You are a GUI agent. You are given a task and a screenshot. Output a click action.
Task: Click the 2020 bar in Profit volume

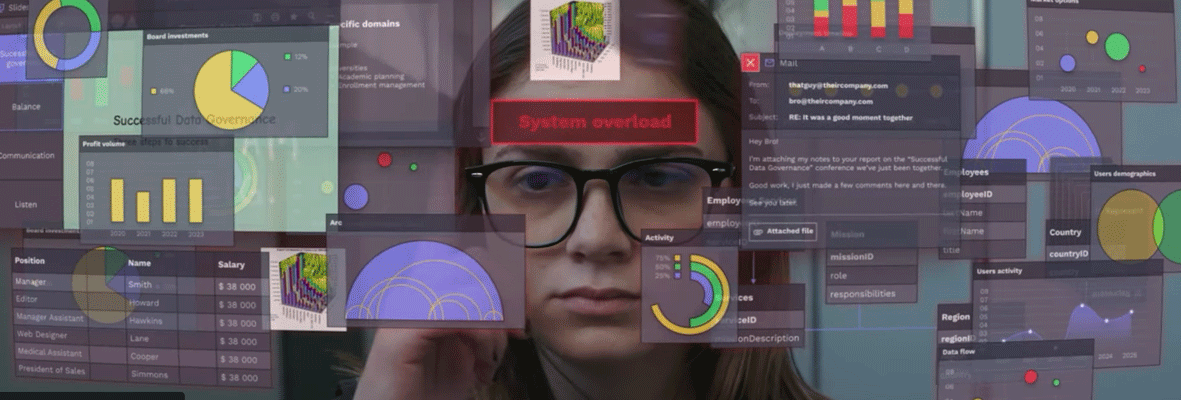click(117, 200)
